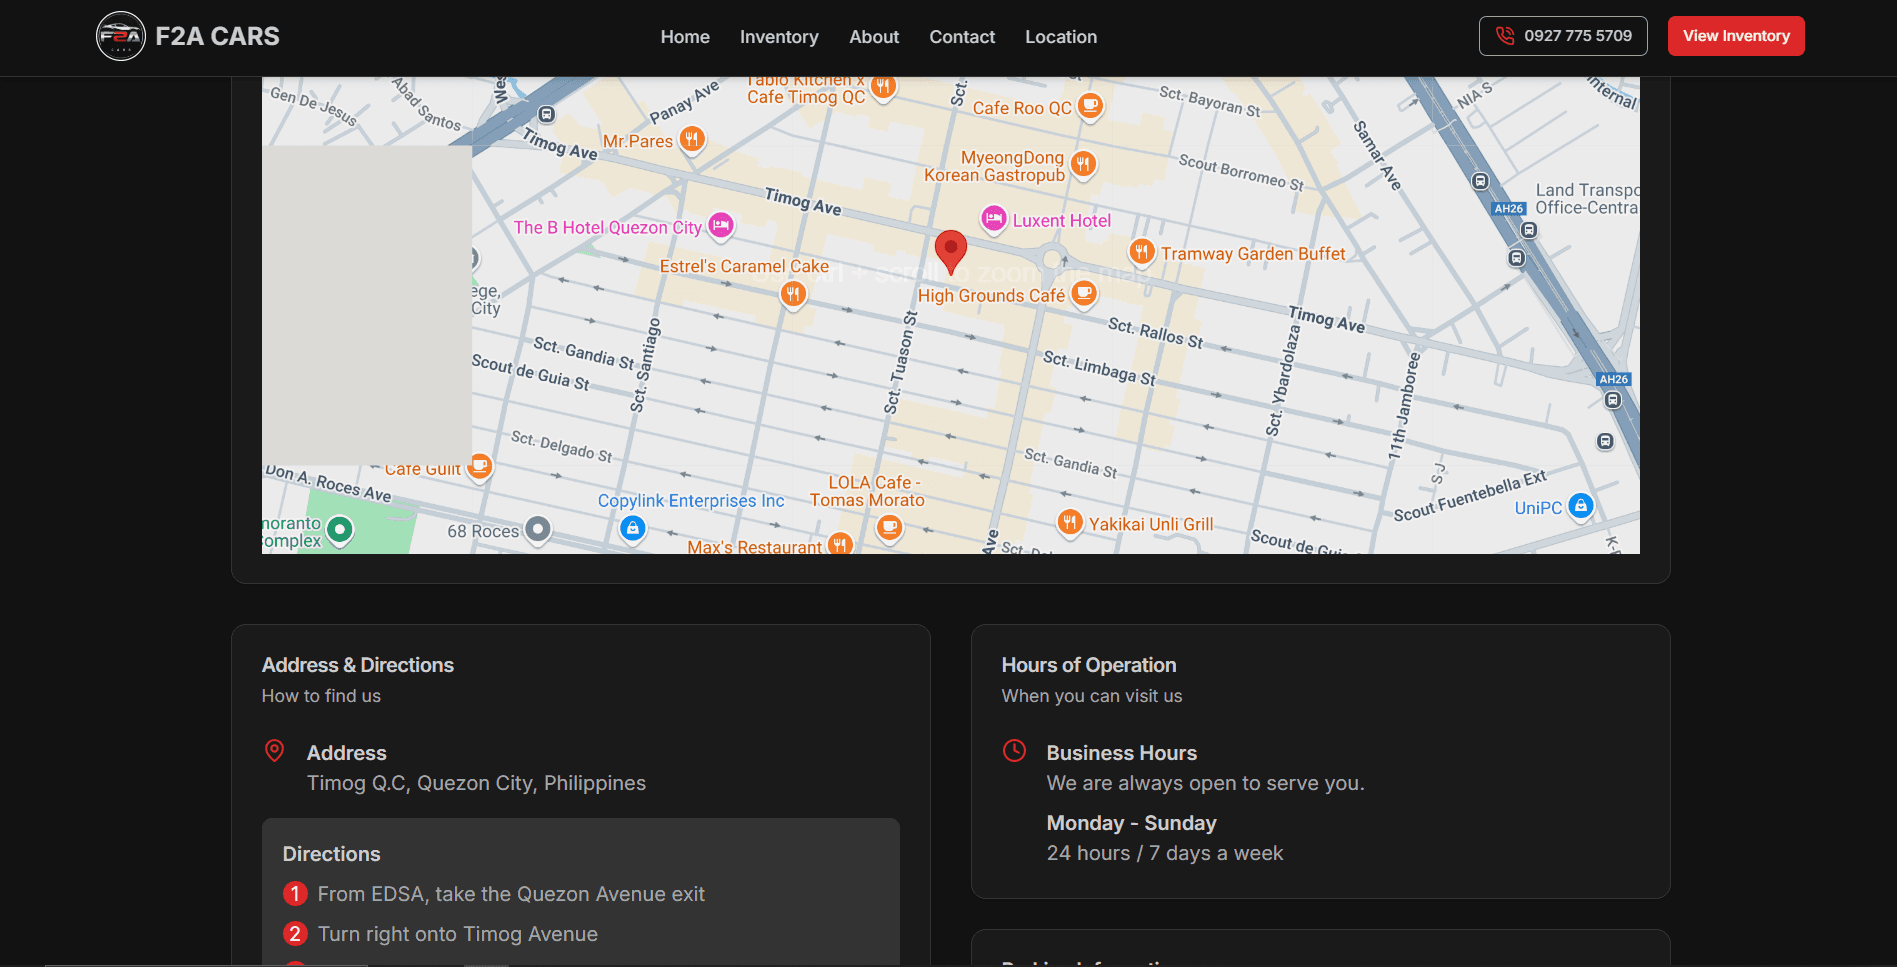Click the LOLA Cafe Tomas Morato marker
1897x967 pixels.
[x=889, y=527]
